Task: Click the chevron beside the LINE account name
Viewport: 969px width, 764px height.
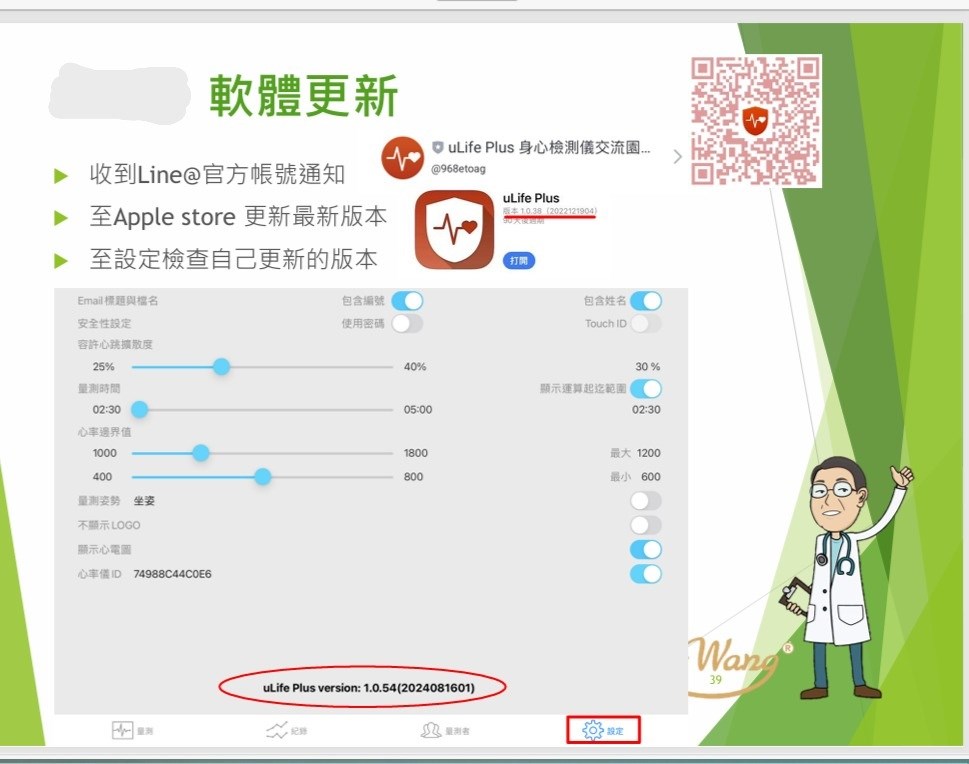Action: click(677, 157)
